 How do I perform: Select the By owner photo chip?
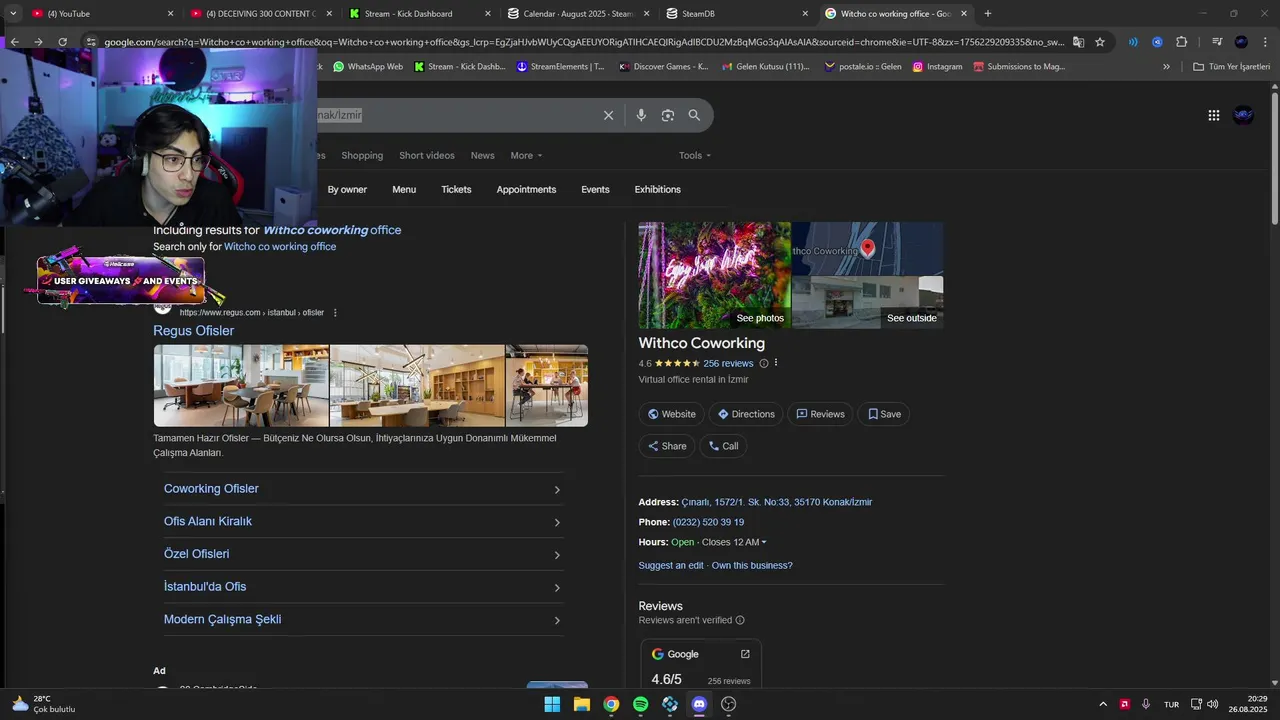coord(346,189)
